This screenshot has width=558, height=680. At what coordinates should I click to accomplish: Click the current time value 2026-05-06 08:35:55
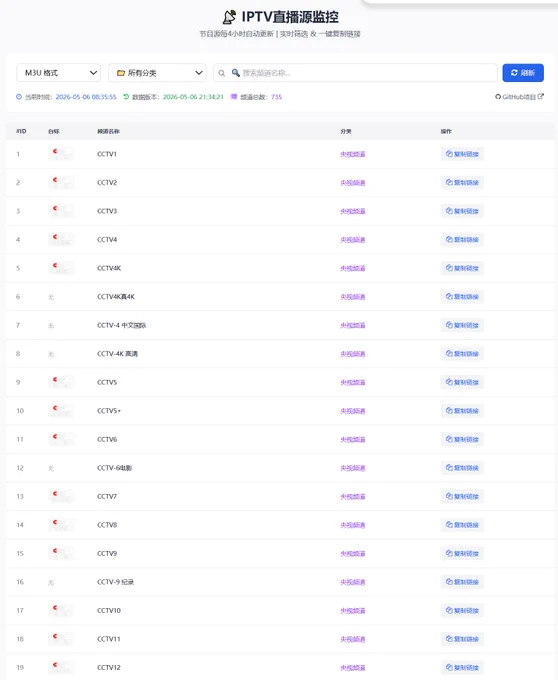click(x=86, y=97)
